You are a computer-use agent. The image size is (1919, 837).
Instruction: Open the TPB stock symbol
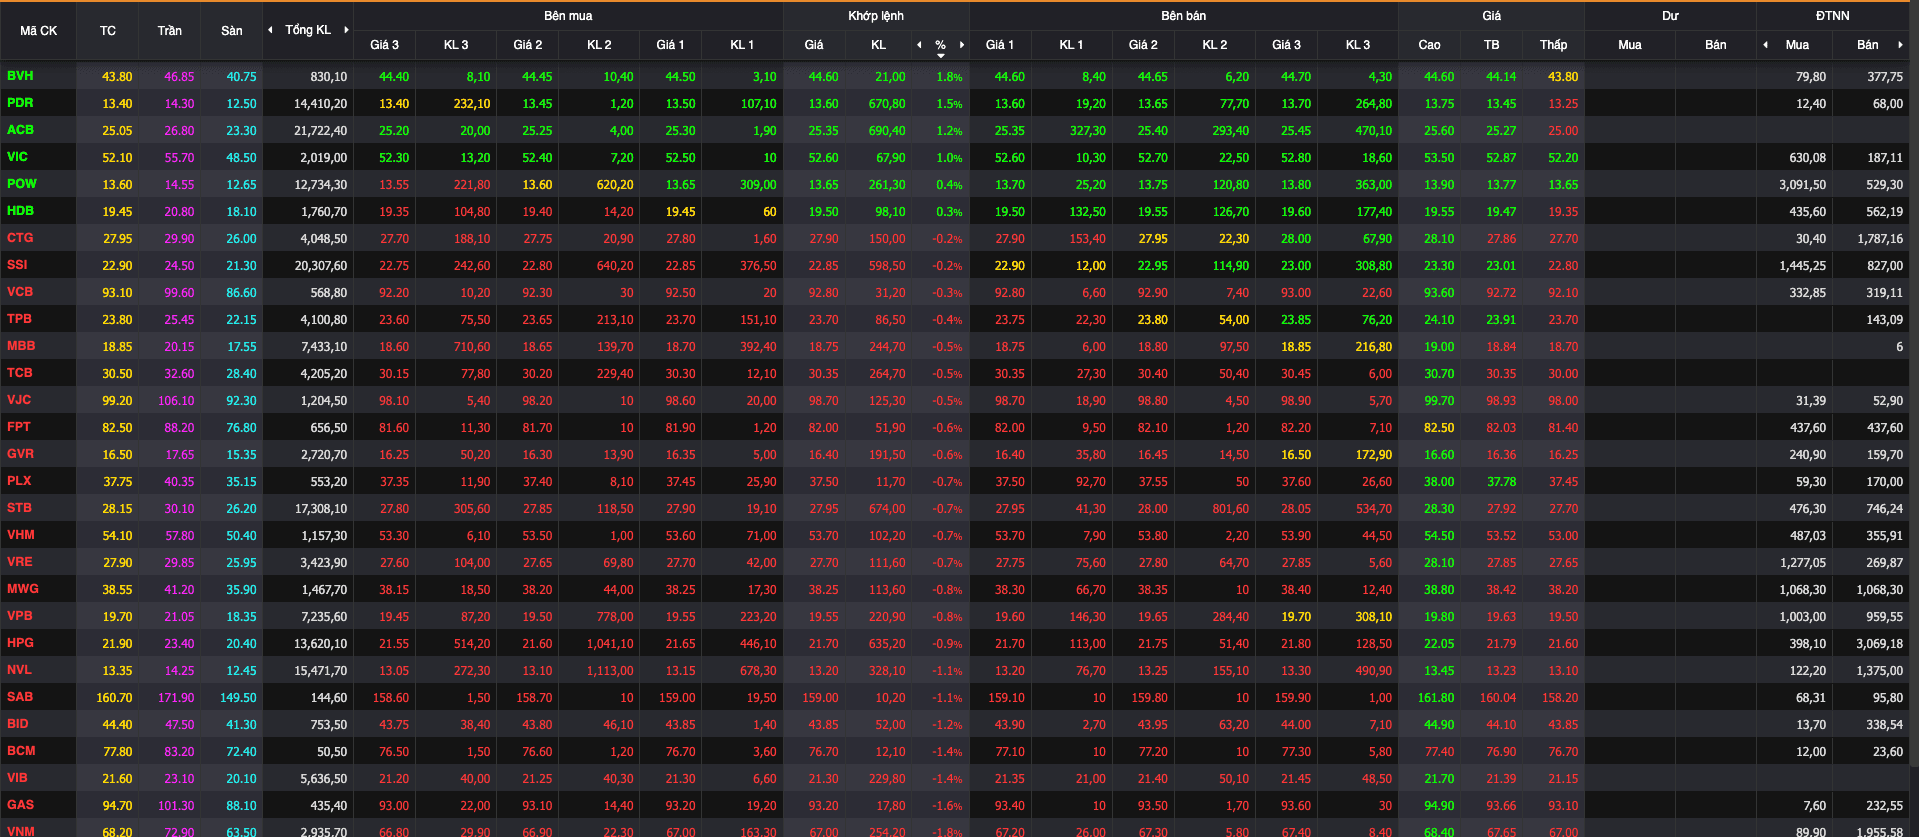(19, 319)
